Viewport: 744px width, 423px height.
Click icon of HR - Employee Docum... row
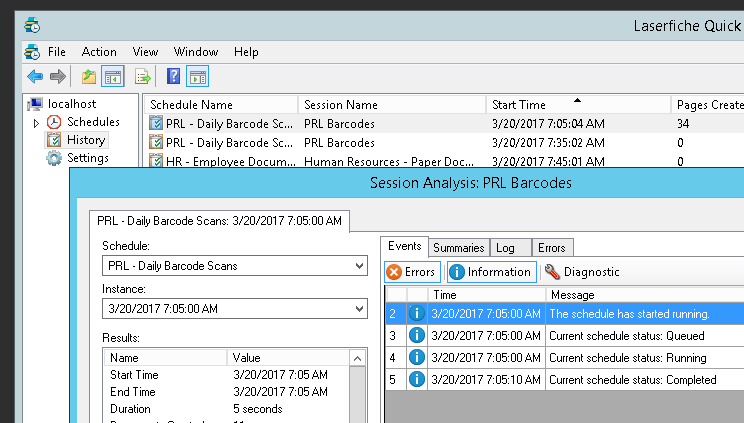[x=156, y=160]
